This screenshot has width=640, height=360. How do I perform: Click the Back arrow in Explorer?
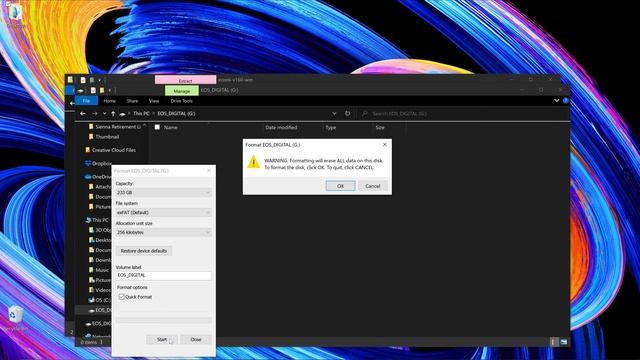[x=83, y=113]
